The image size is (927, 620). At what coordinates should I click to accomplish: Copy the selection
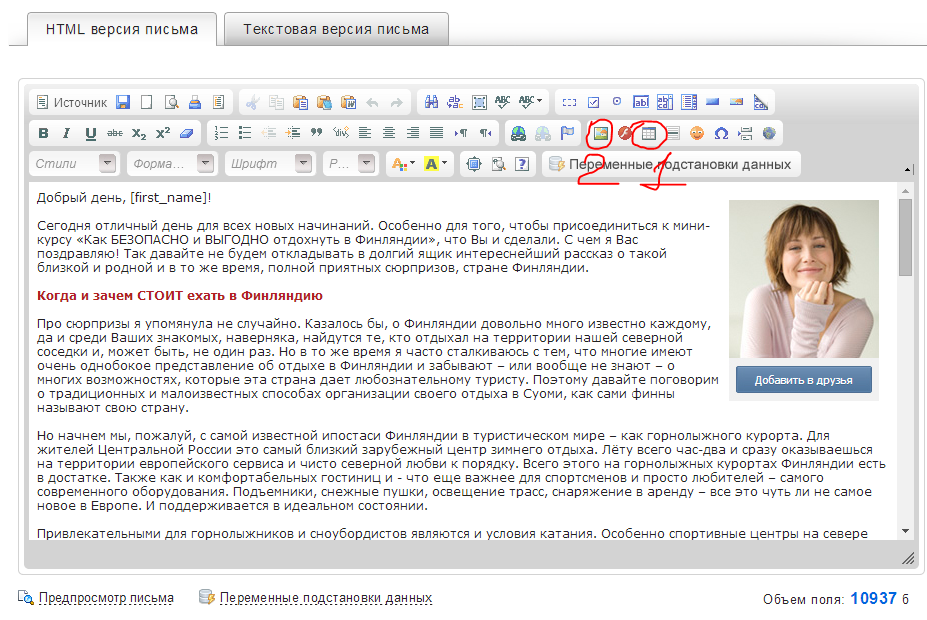[x=276, y=102]
